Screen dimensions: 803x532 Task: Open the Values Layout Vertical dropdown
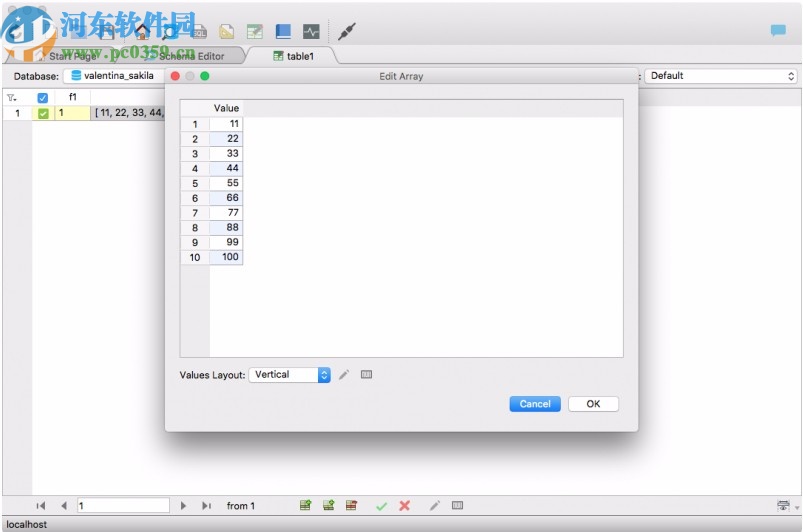point(289,375)
